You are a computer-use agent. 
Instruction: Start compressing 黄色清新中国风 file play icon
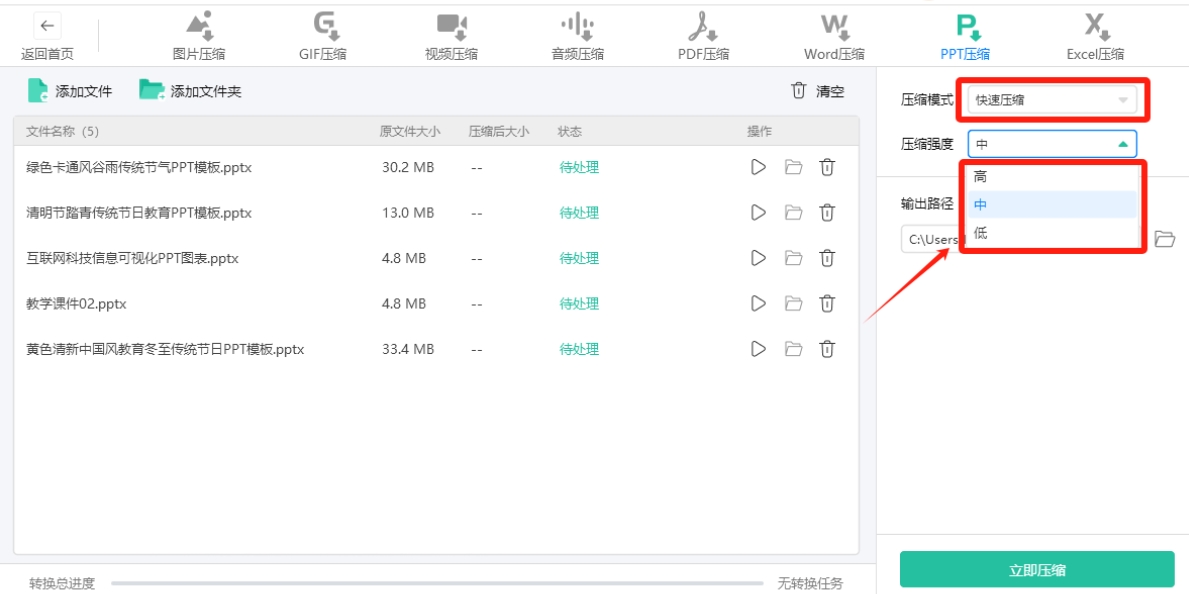[x=758, y=349]
